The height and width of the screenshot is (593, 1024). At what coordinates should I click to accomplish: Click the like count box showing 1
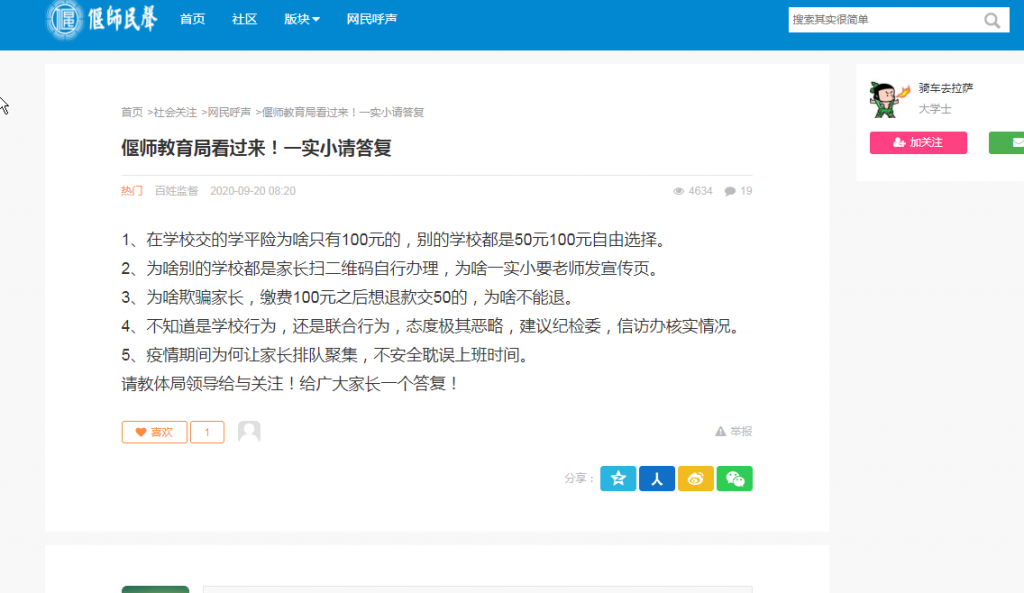[207, 432]
